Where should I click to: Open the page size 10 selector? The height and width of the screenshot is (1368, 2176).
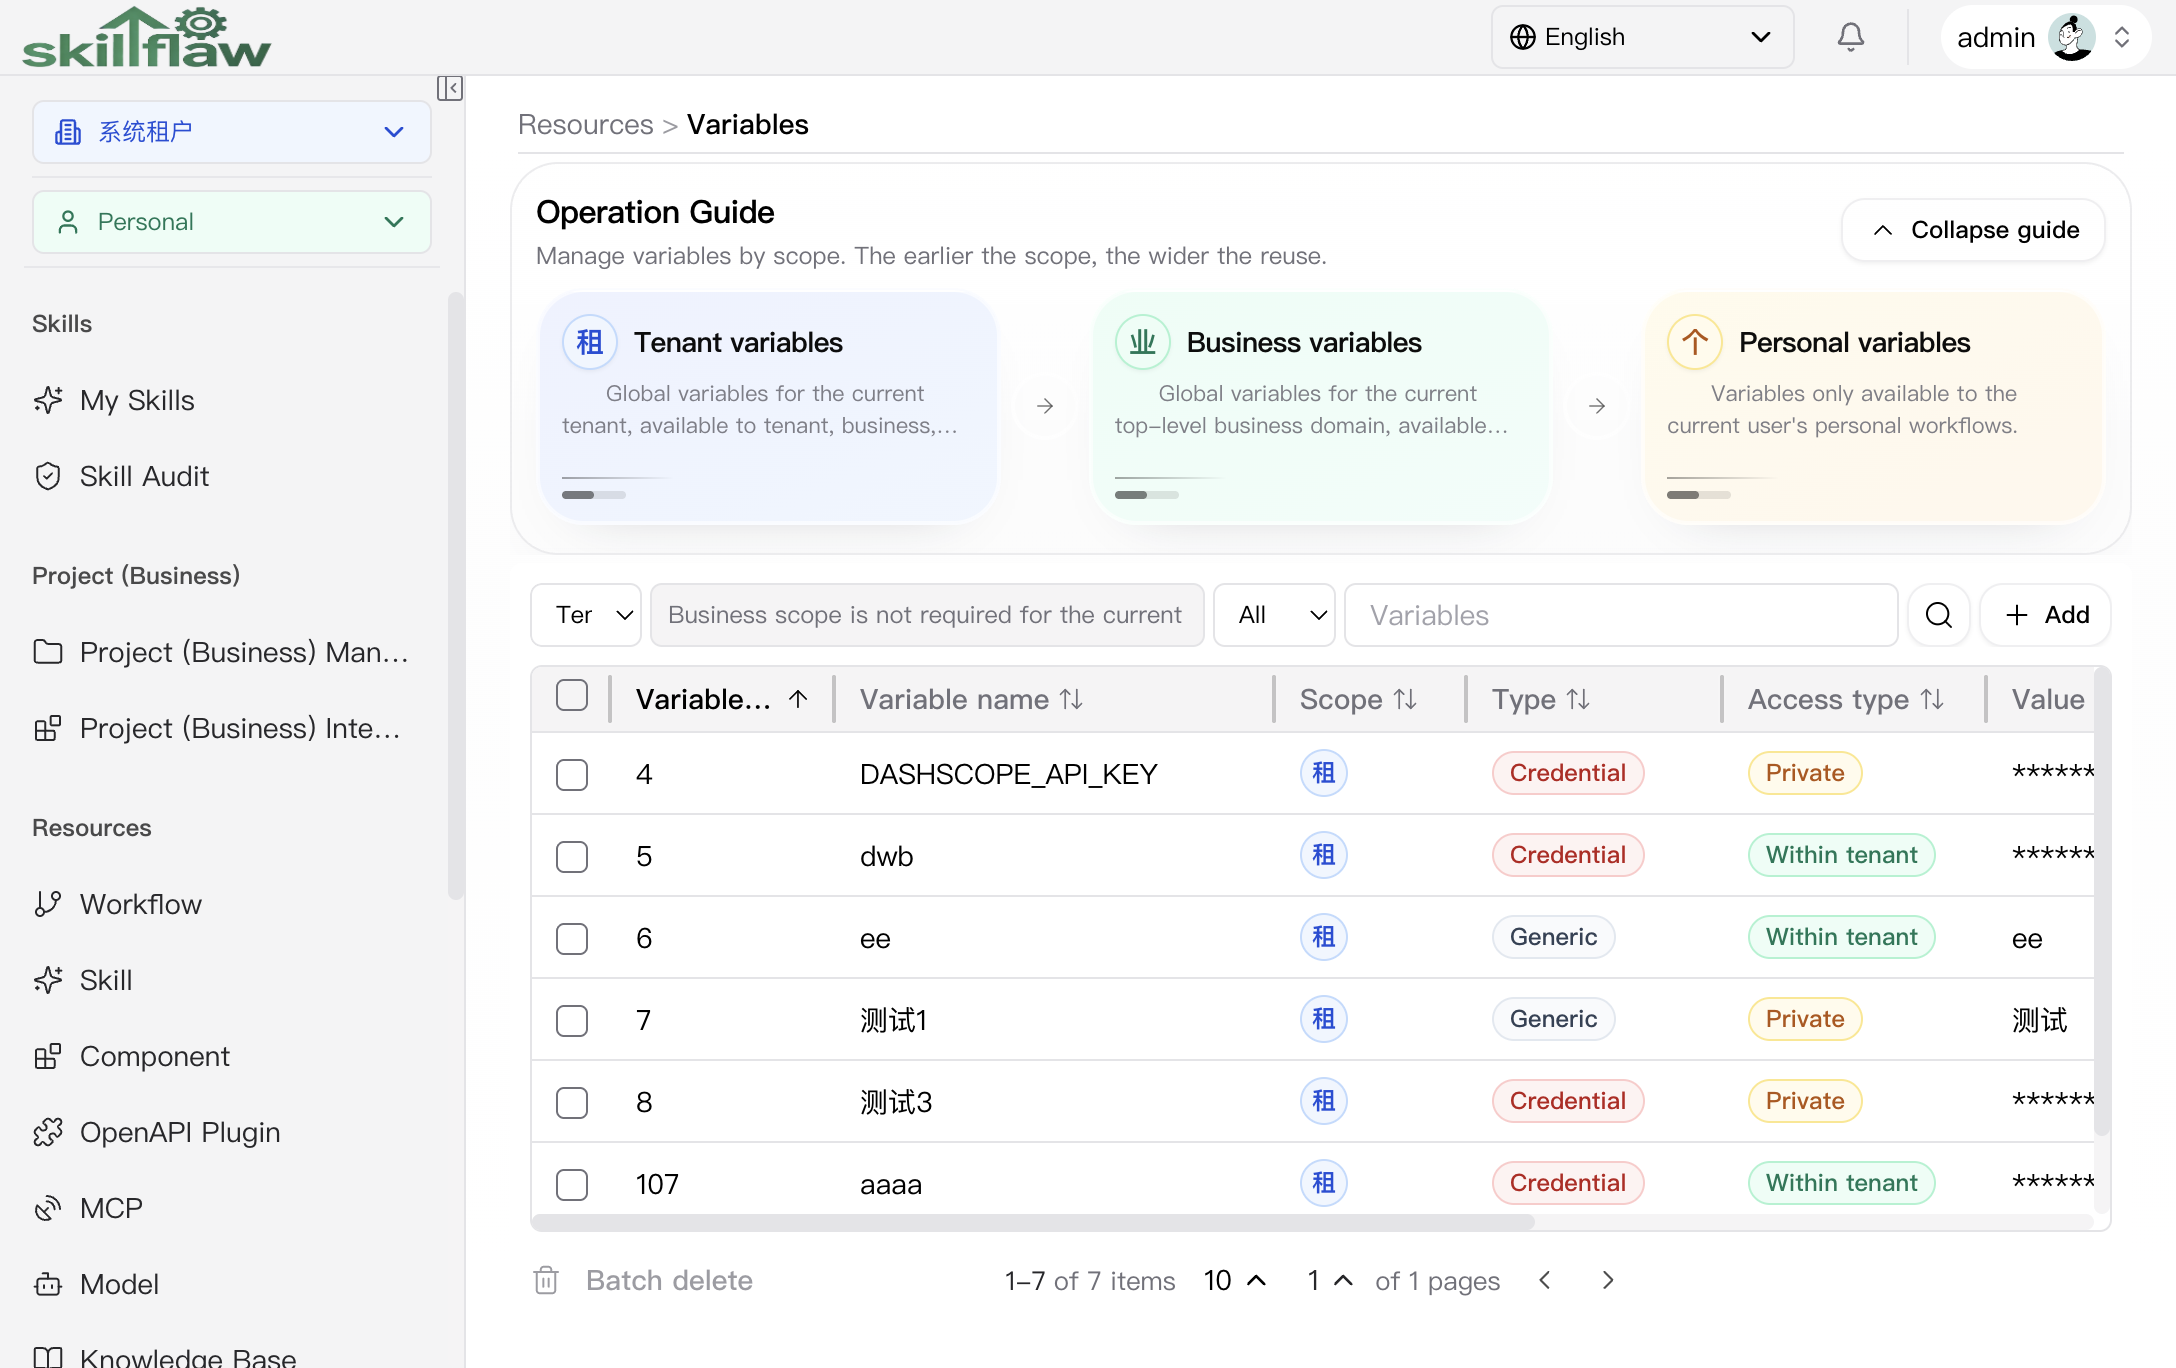point(1236,1280)
